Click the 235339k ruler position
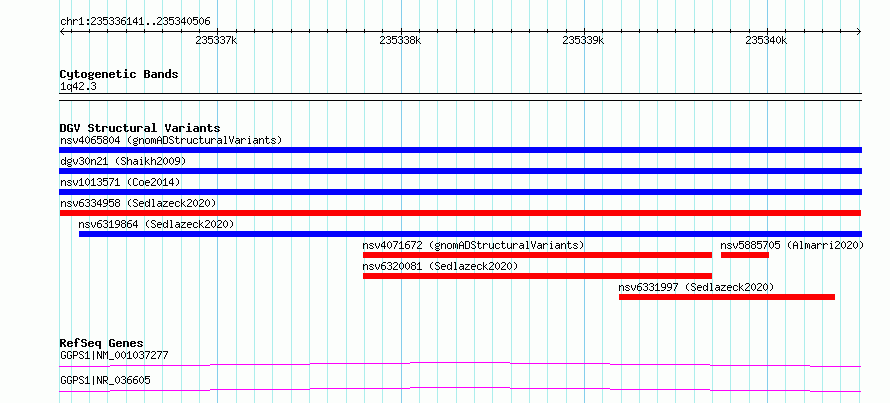The width and height of the screenshot is (890, 403). 583,40
